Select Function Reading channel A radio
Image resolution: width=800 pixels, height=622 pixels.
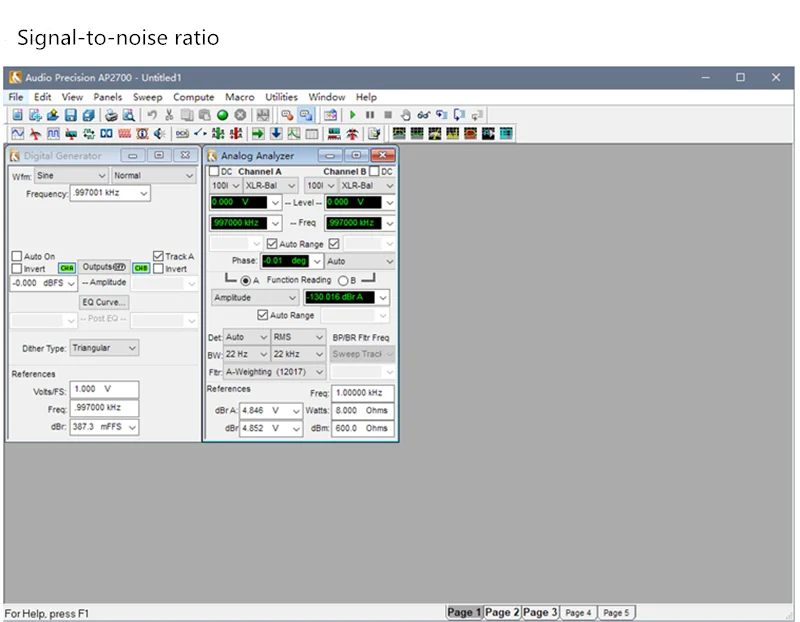coord(246,281)
